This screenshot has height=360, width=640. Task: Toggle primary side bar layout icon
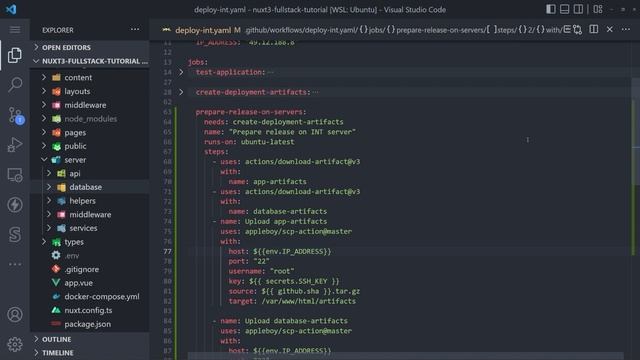[551, 9]
